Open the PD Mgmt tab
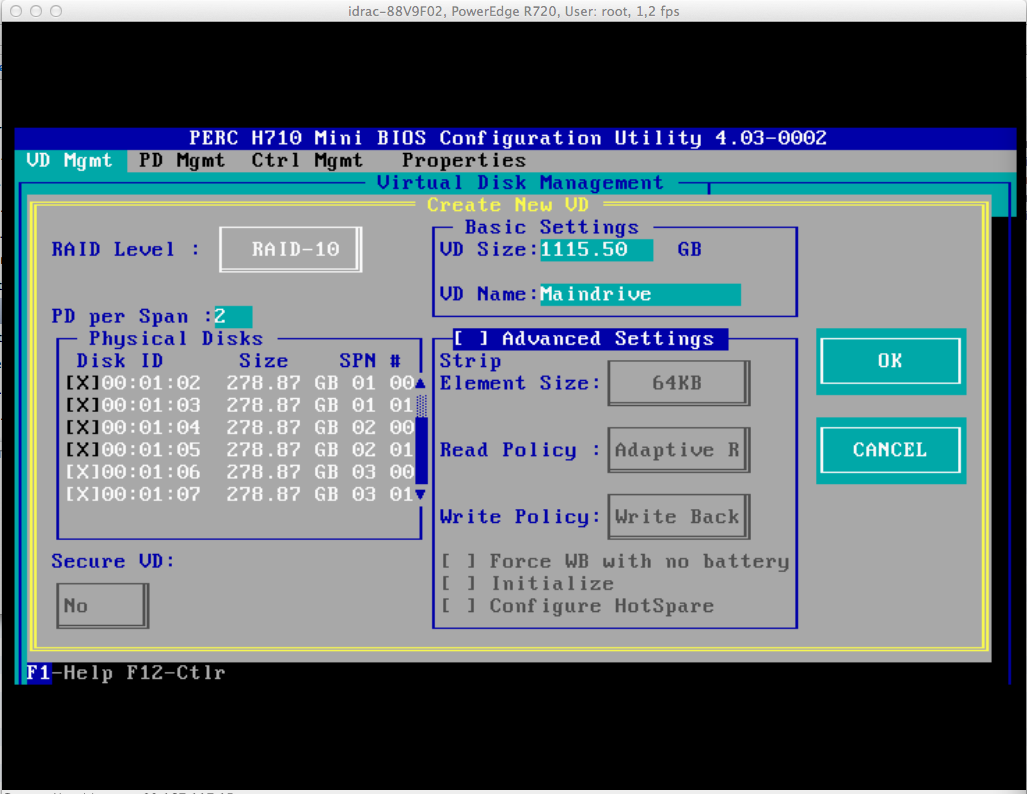Screen dimensions: 1027x794 (181, 161)
